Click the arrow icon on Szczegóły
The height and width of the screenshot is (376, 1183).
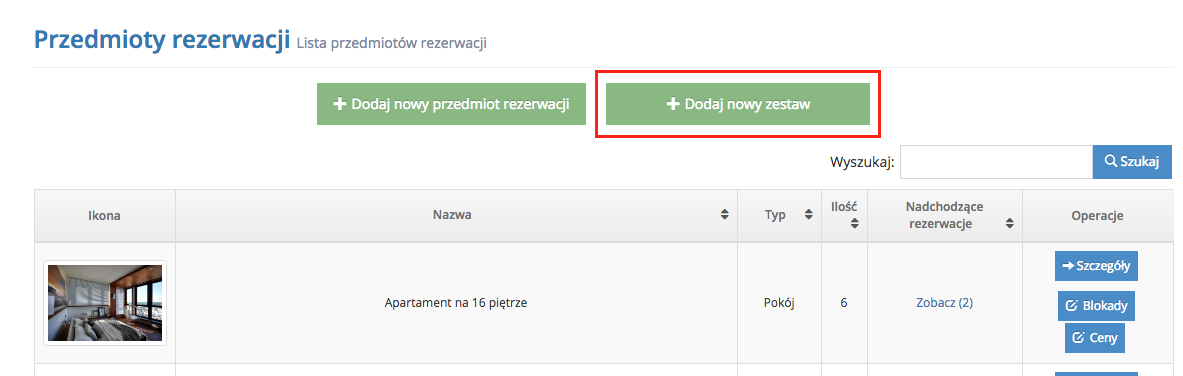coord(1068,265)
